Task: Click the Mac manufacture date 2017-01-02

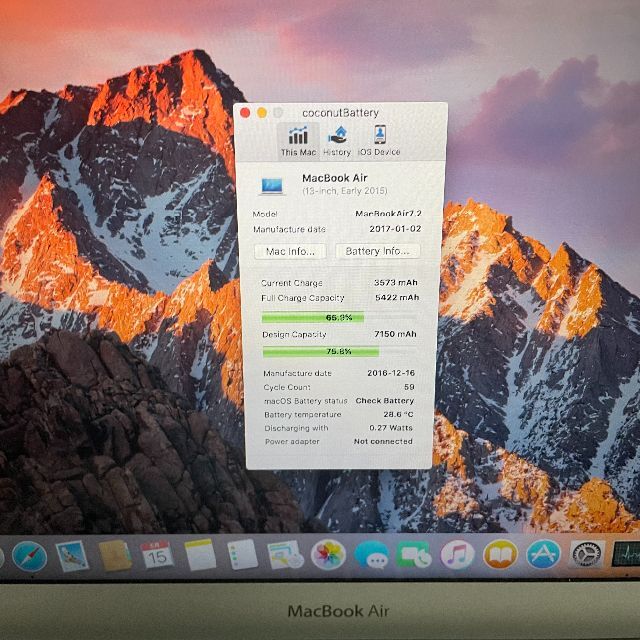Action: pos(395,229)
